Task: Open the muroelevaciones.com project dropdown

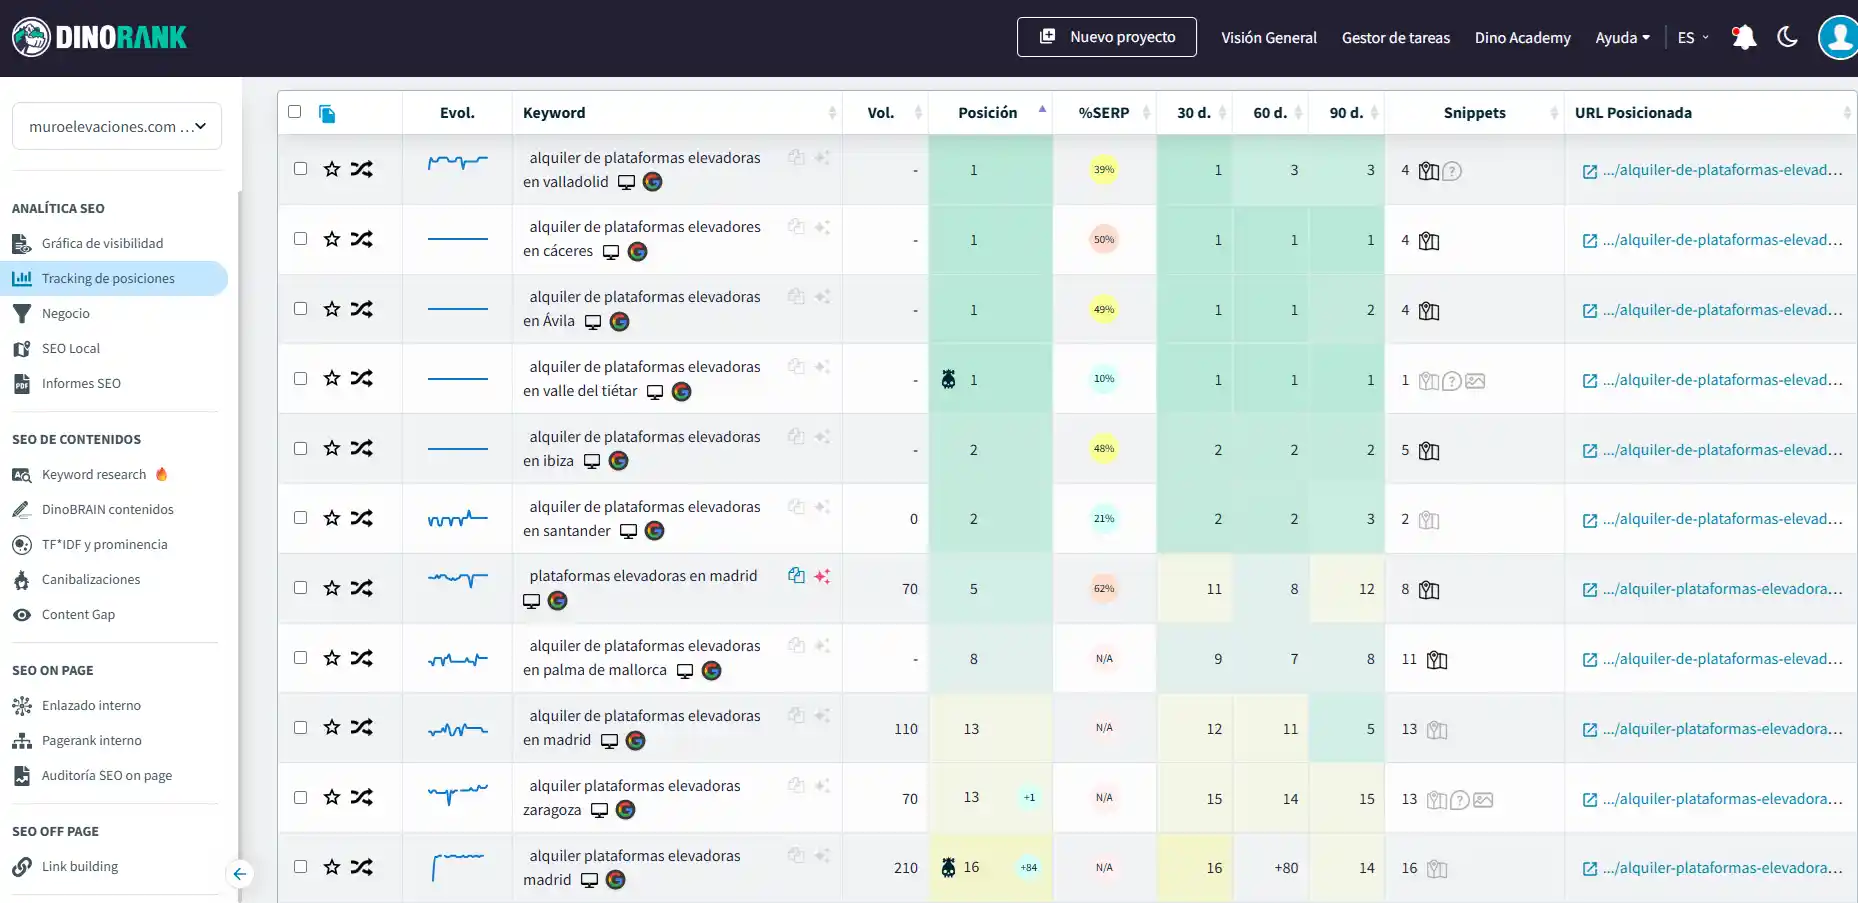Action: coord(117,127)
